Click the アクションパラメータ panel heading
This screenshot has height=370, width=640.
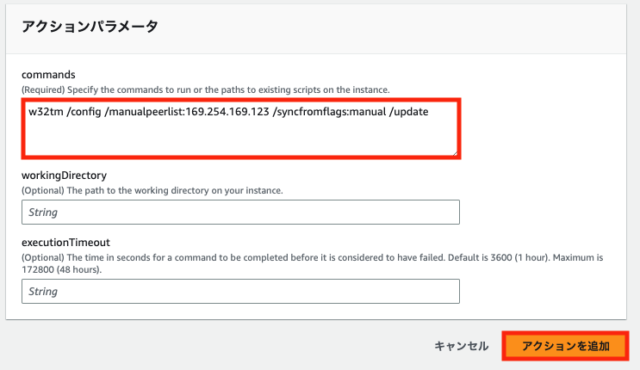pyautogui.click(x=90, y=27)
